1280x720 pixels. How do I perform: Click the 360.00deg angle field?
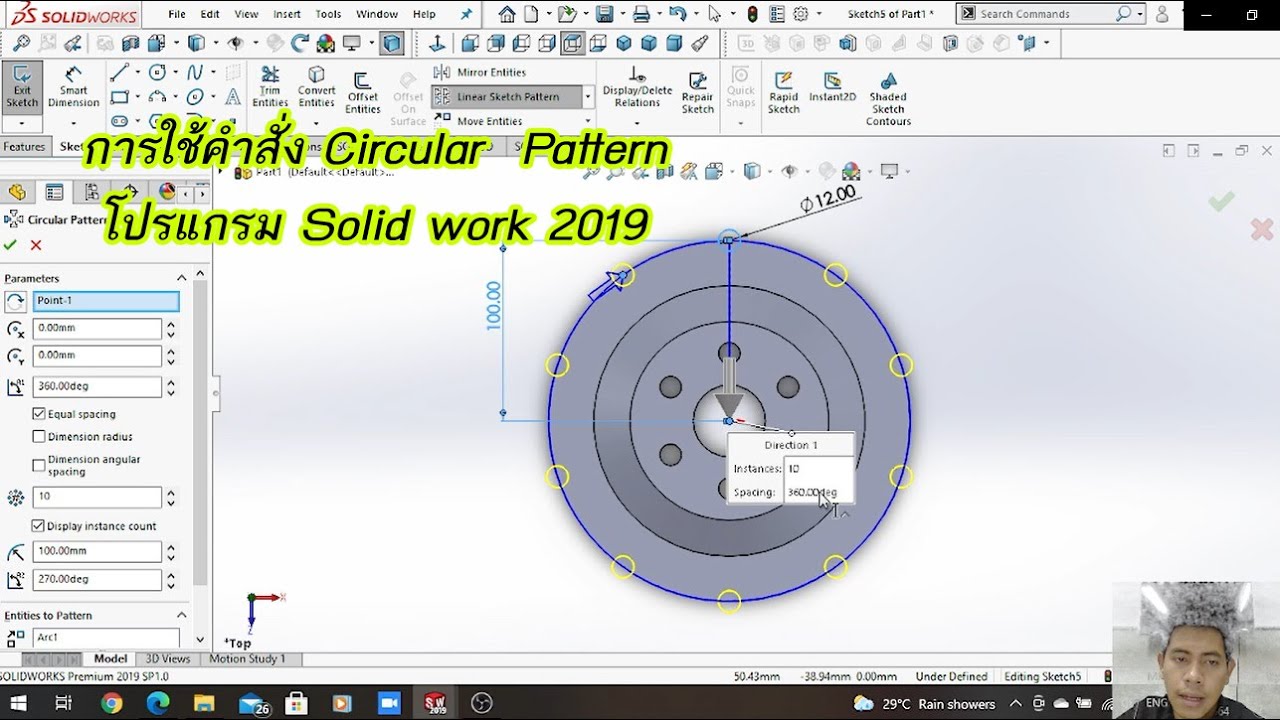pos(97,386)
